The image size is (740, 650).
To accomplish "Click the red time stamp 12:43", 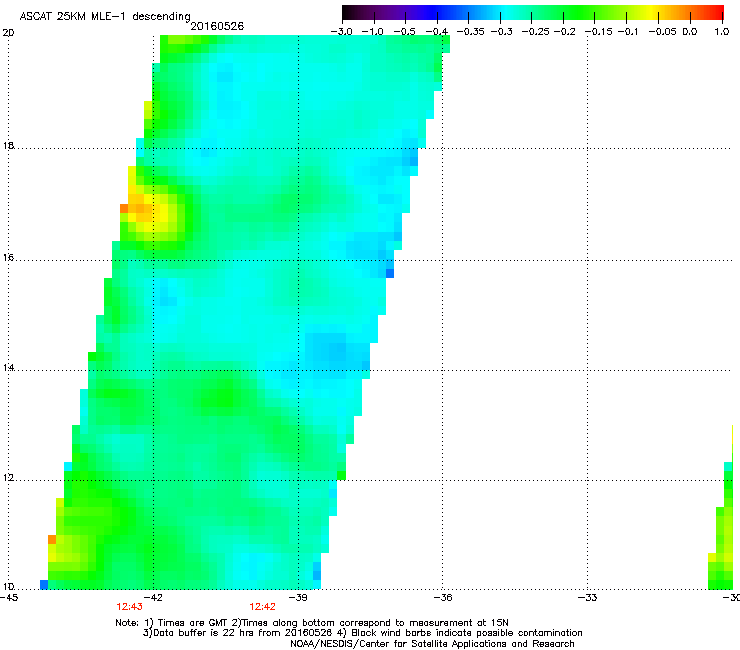I will [x=129, y=607].
